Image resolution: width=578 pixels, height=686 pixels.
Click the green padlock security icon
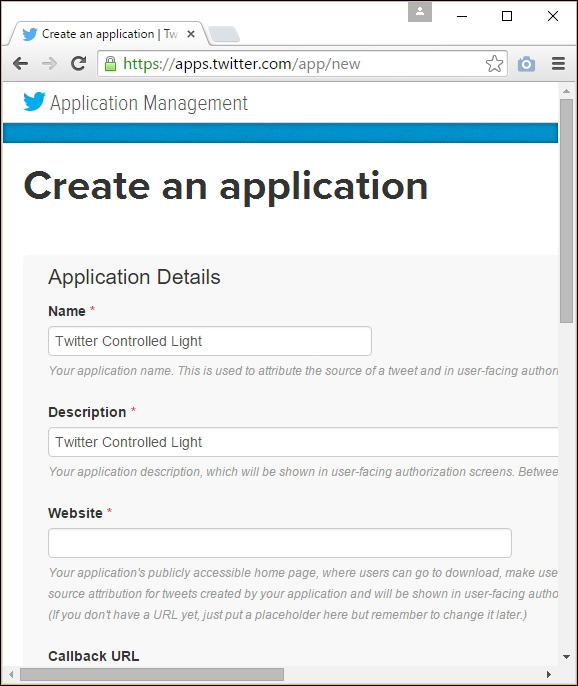(x=110, y=64)
